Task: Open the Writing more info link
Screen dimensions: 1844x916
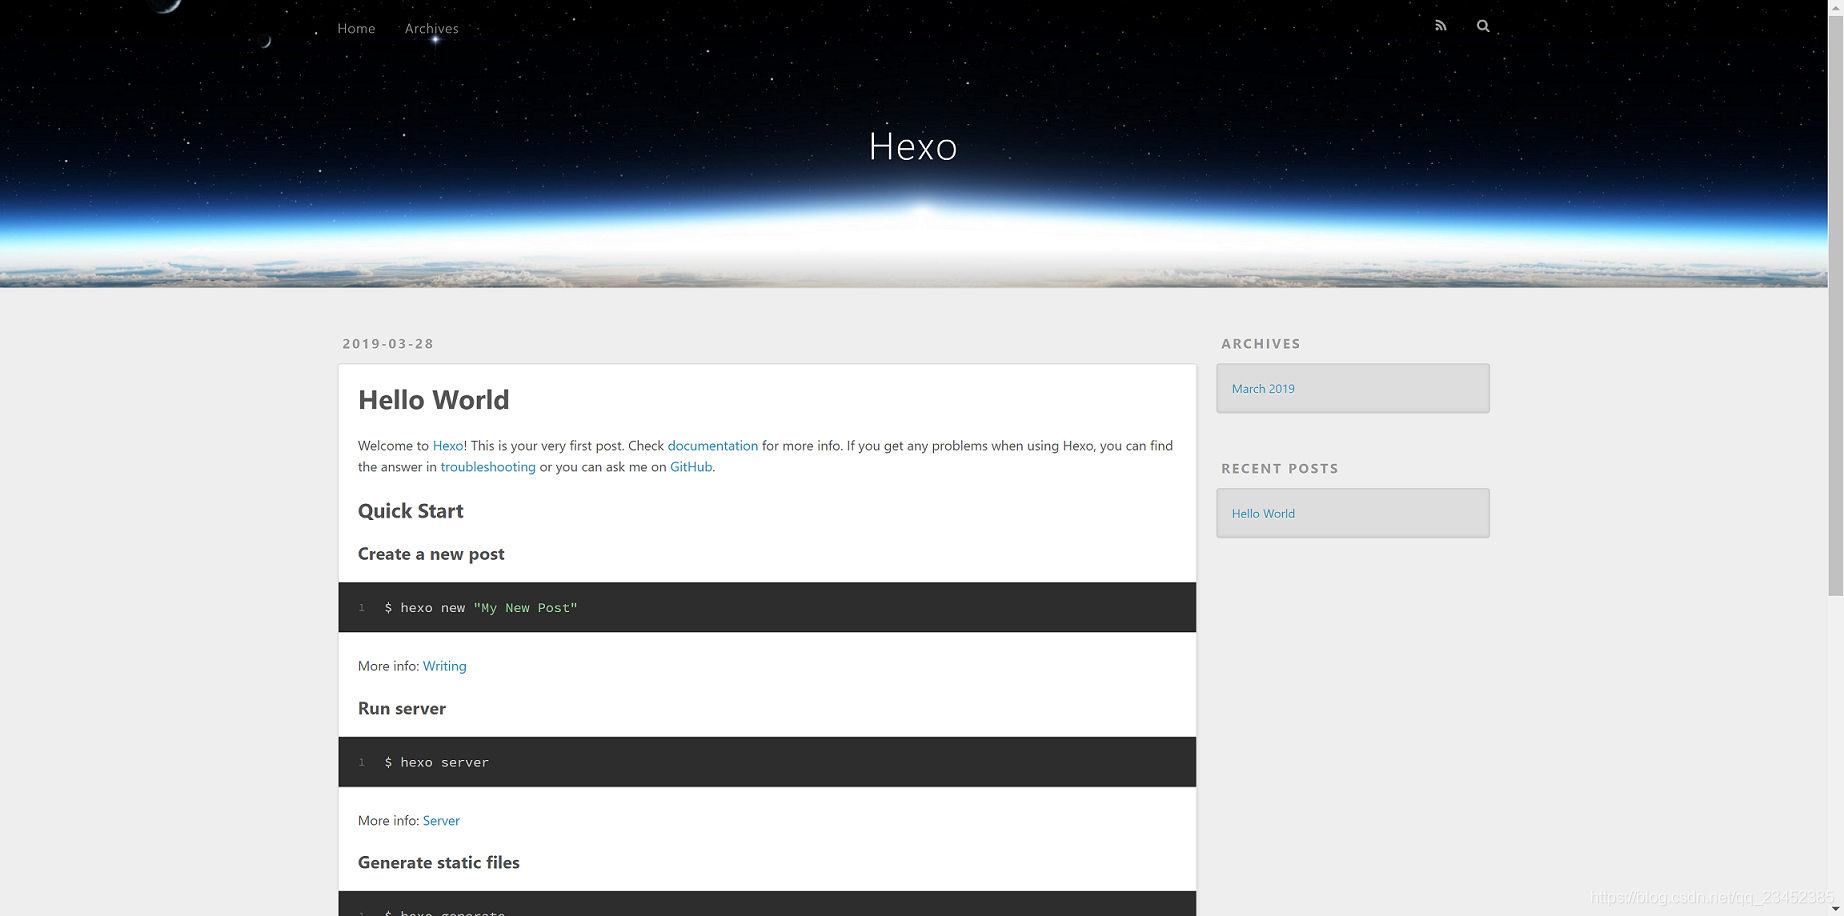Action: coord(444,666)
